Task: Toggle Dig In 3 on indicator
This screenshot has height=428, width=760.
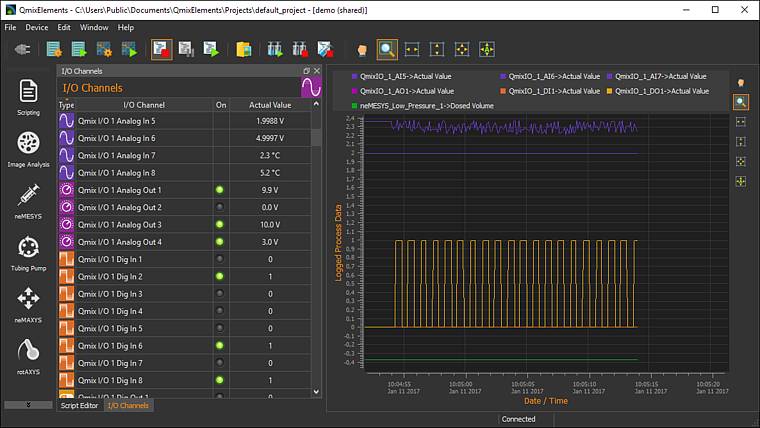Action: 220,294
